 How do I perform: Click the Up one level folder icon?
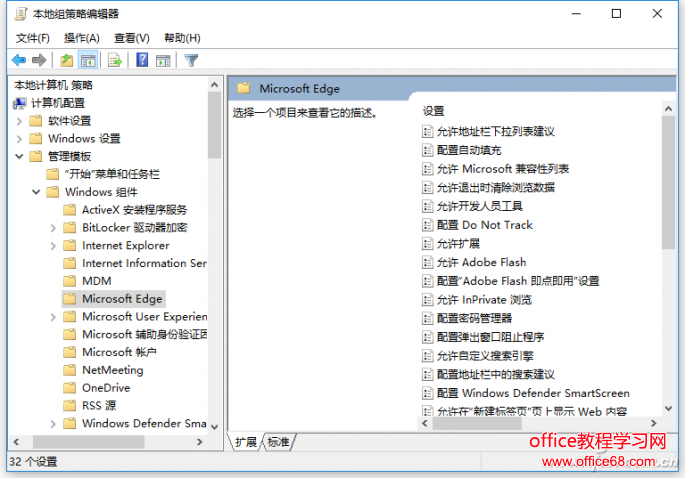coord(66,60)
